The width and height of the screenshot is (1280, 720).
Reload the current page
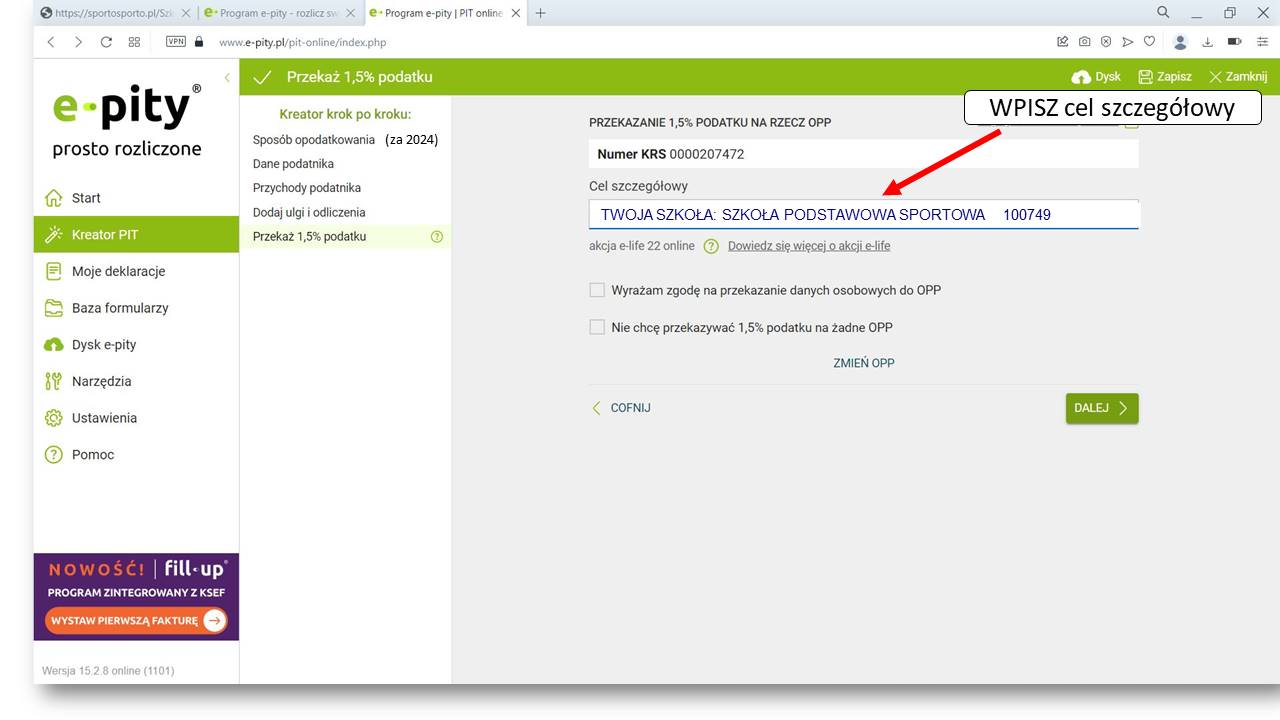point(106,42)
